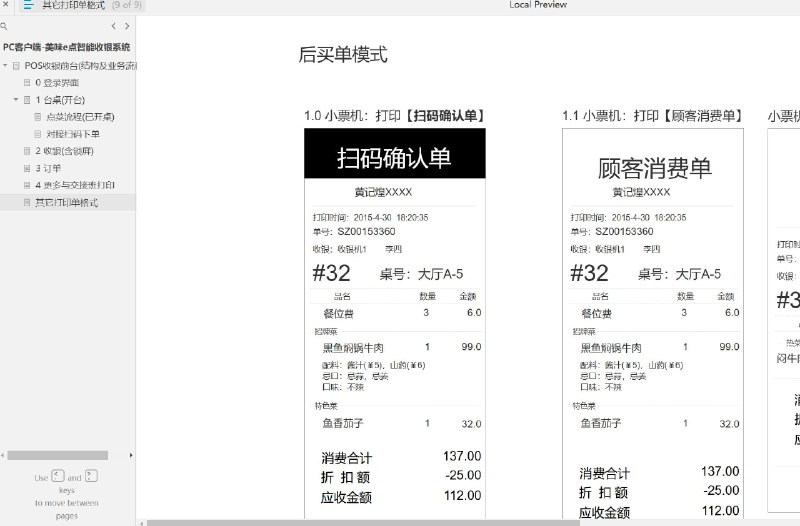Click page icon beside 其它打印单格式 tree row
Screen dimensions: 800x526
pos(27,203)
